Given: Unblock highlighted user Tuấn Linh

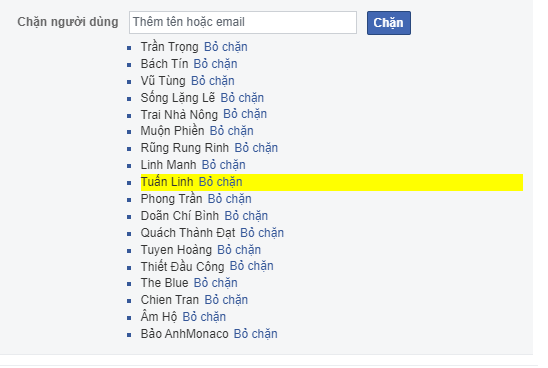Looking at the screenshot, I should pos(221,182).
